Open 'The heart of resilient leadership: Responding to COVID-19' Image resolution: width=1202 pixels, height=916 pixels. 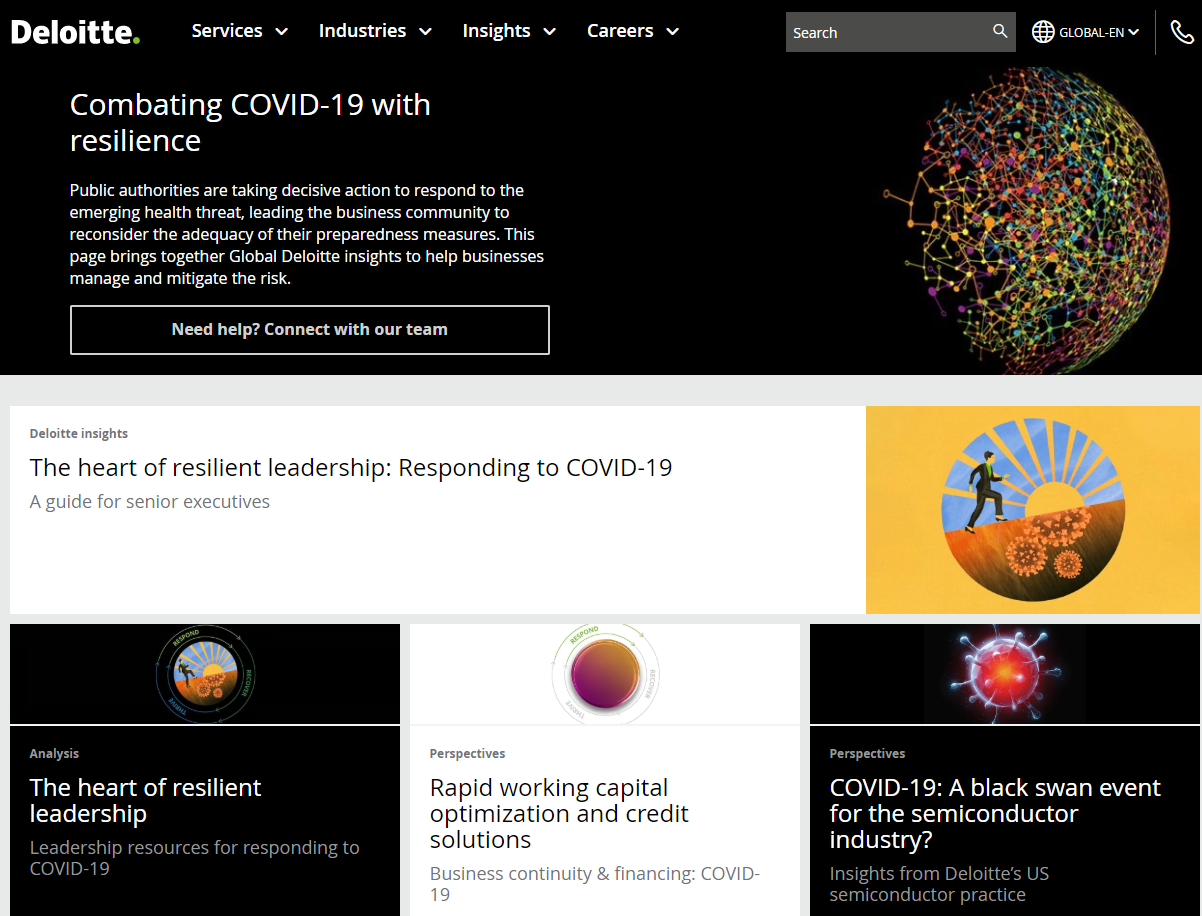pos(351,467)
